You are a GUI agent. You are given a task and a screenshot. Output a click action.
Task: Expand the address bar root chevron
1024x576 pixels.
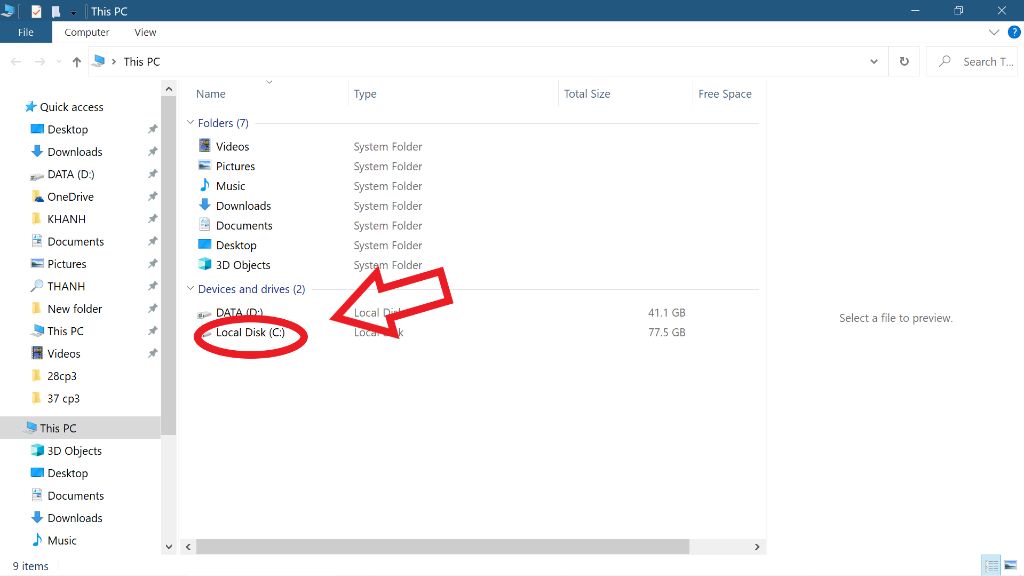point(114,61)
